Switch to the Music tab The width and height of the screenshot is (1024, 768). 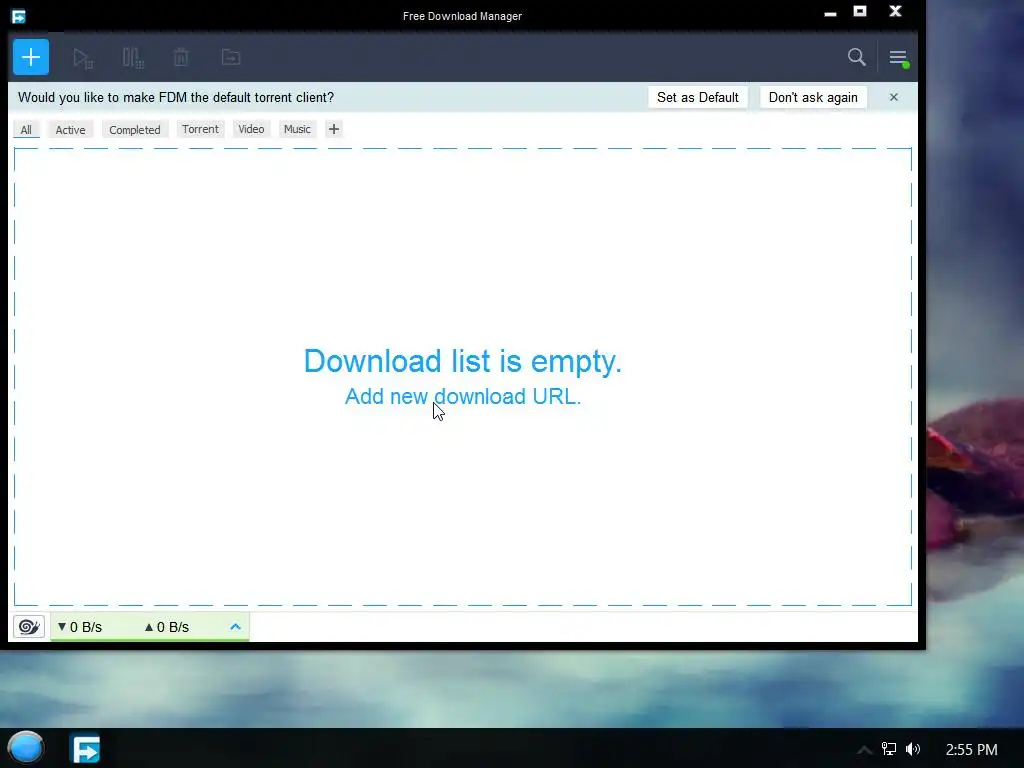click(x=297, y=129)
